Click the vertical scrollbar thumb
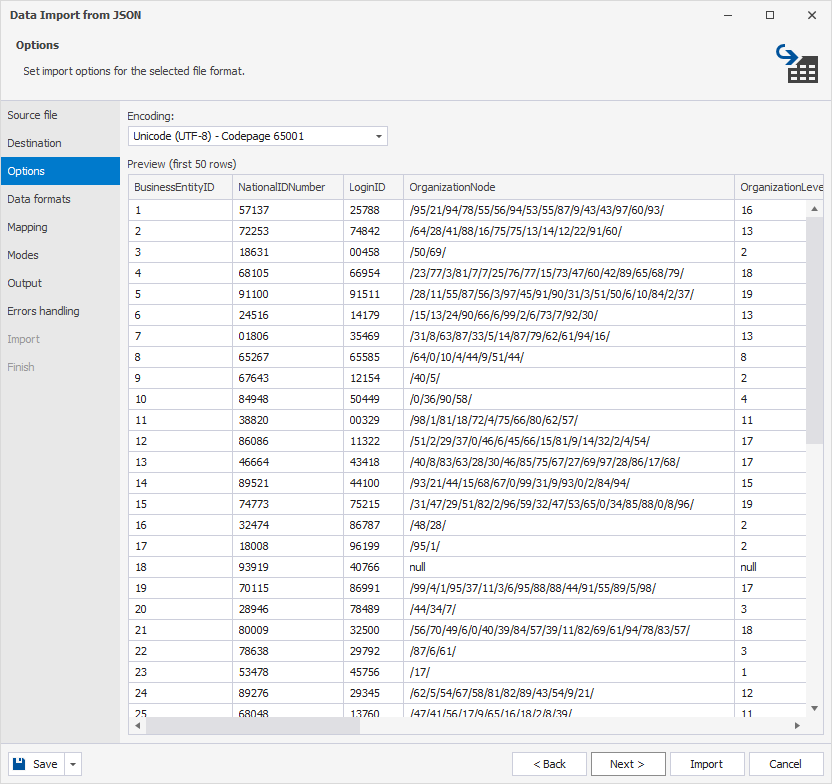 pos(814,330)
